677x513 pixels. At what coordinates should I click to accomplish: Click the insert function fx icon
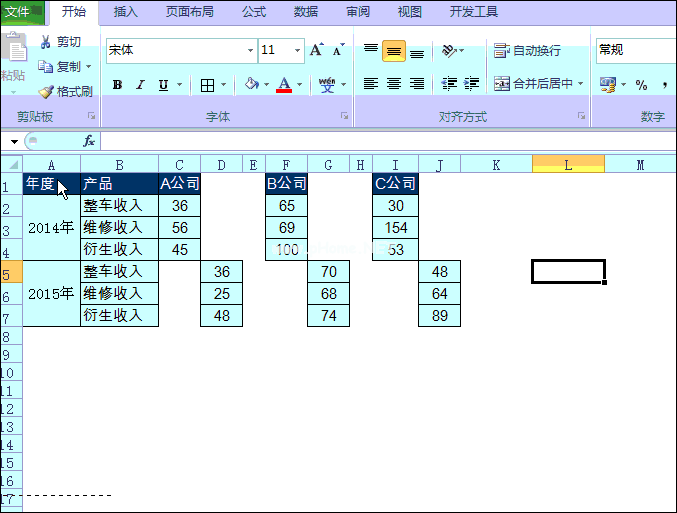(89, 141)
